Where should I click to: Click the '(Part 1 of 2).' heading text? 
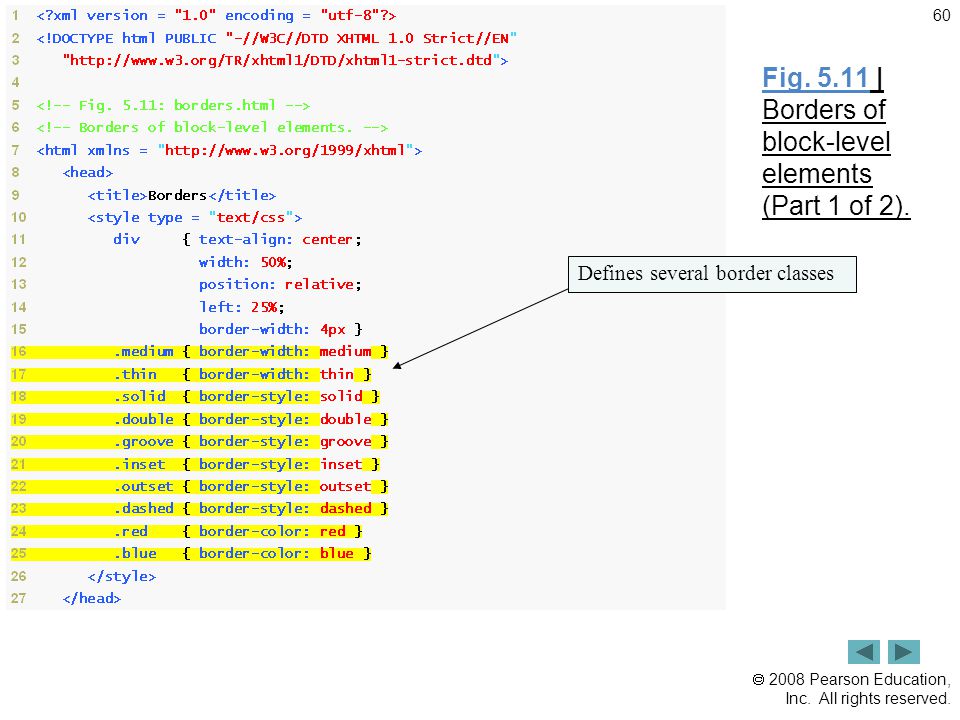point(836,206)
